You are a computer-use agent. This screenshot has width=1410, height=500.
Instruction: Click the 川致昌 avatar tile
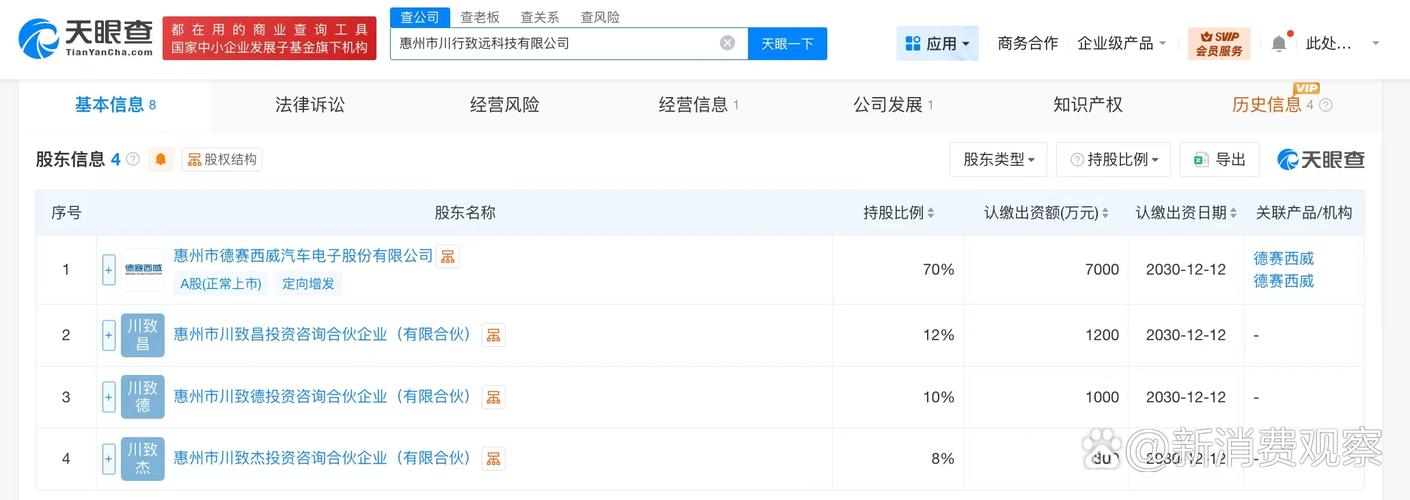tap(143, 335)
